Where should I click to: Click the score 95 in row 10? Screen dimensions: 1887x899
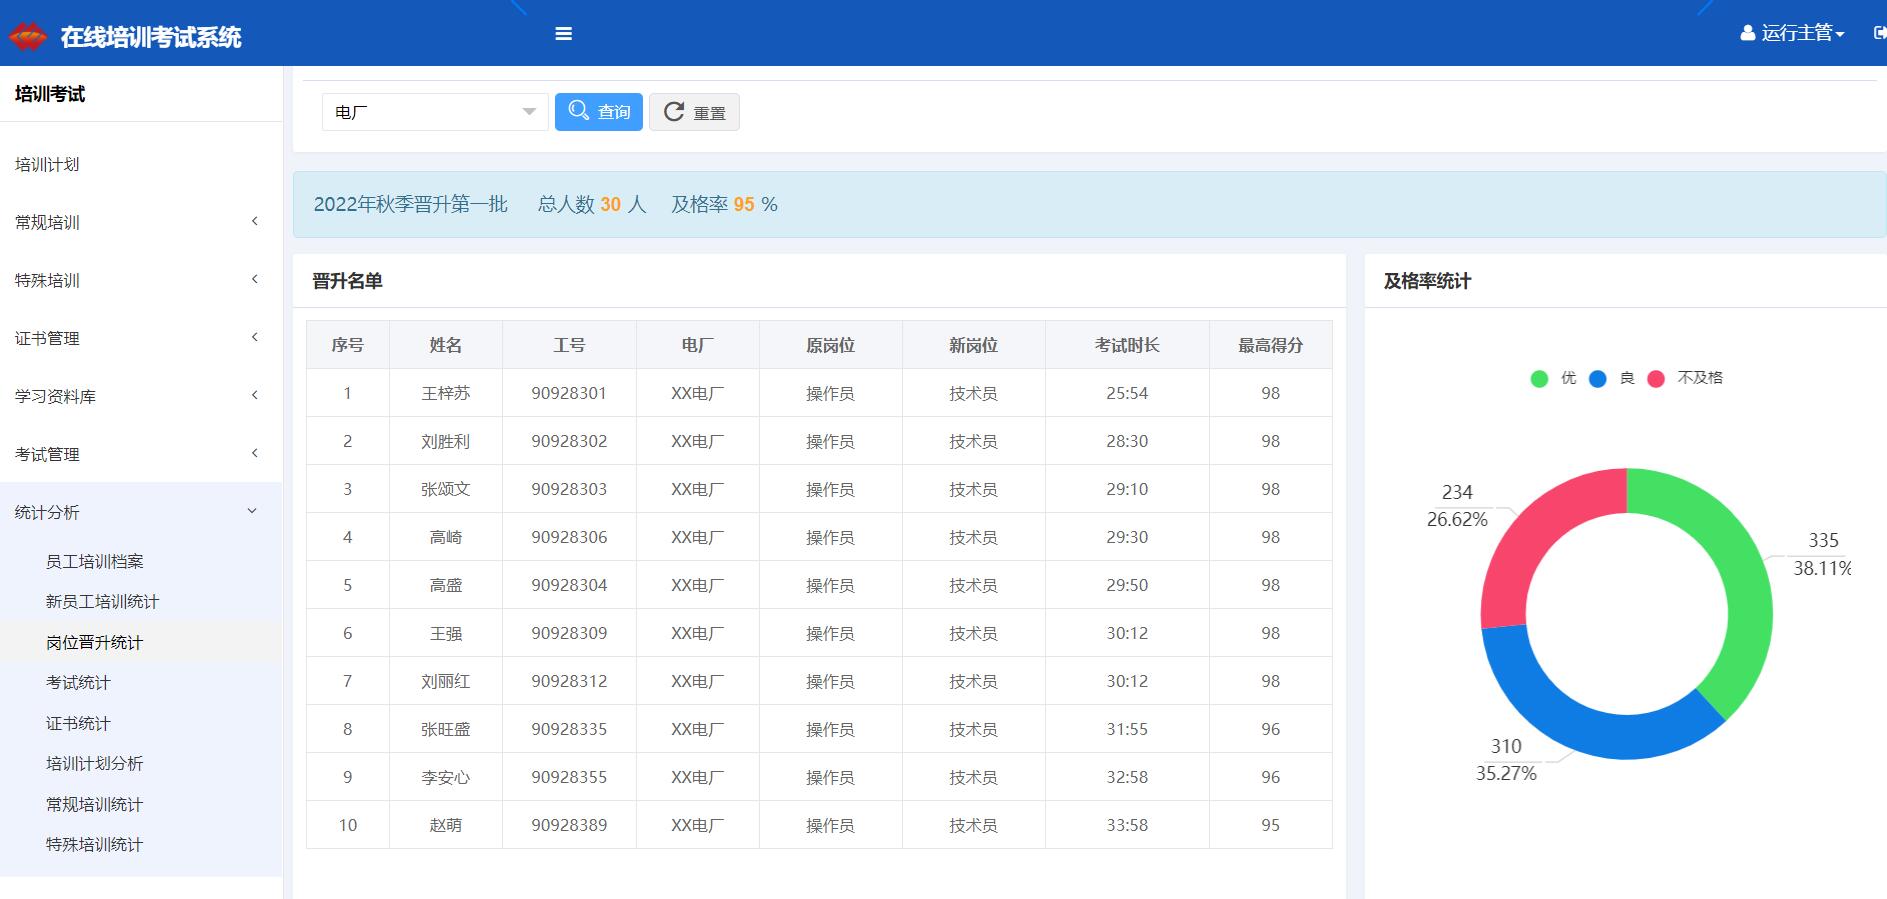[x=1270, y=825]
